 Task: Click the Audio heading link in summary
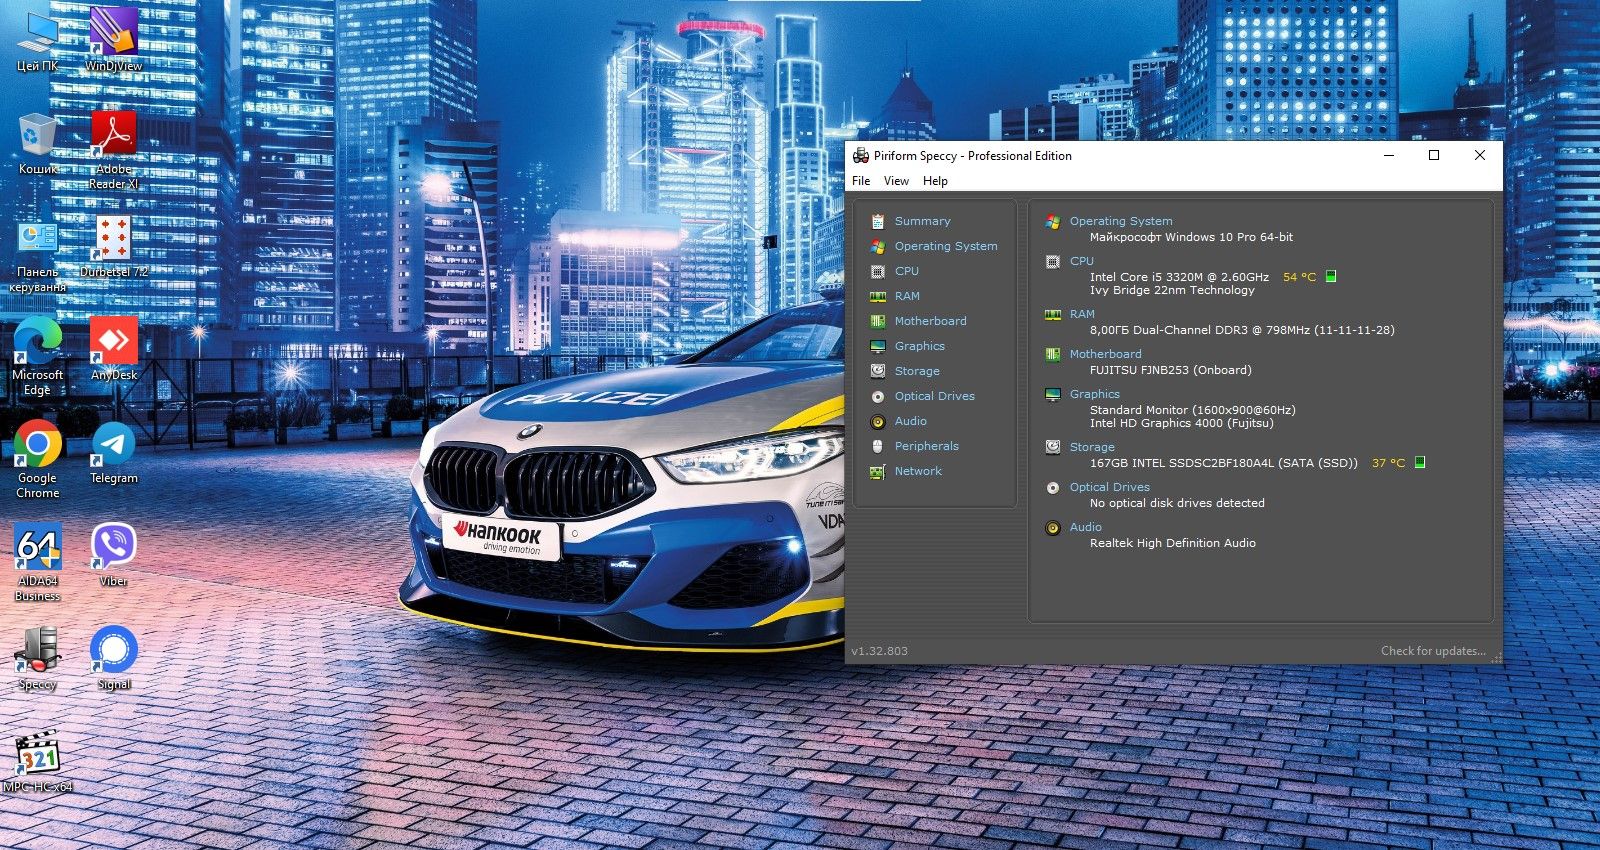[1085, 527]
